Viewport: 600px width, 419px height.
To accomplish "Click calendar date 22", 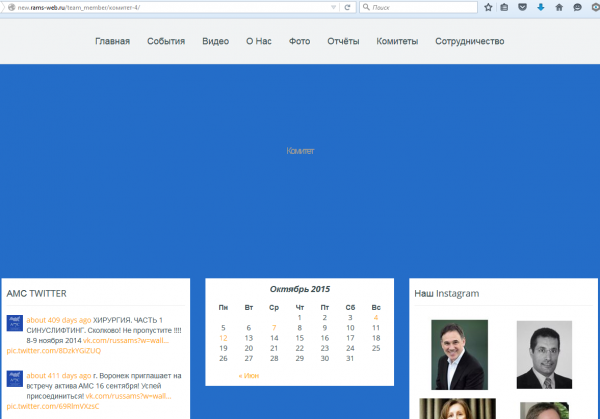I will (300, 348).
